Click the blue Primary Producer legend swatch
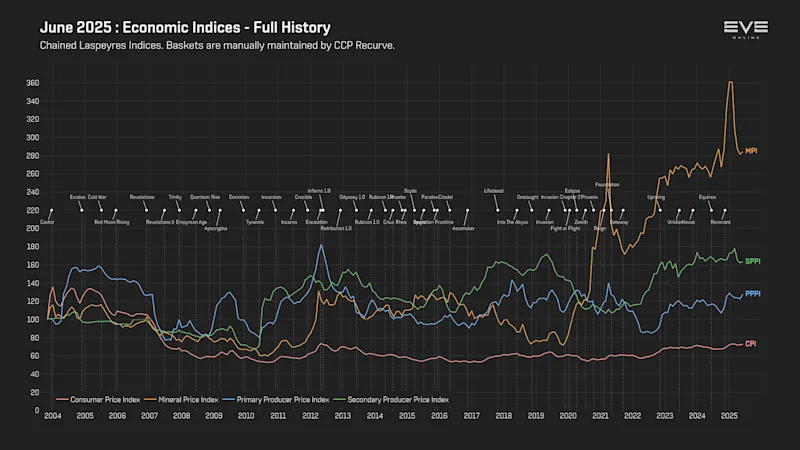 click(229, 399)
